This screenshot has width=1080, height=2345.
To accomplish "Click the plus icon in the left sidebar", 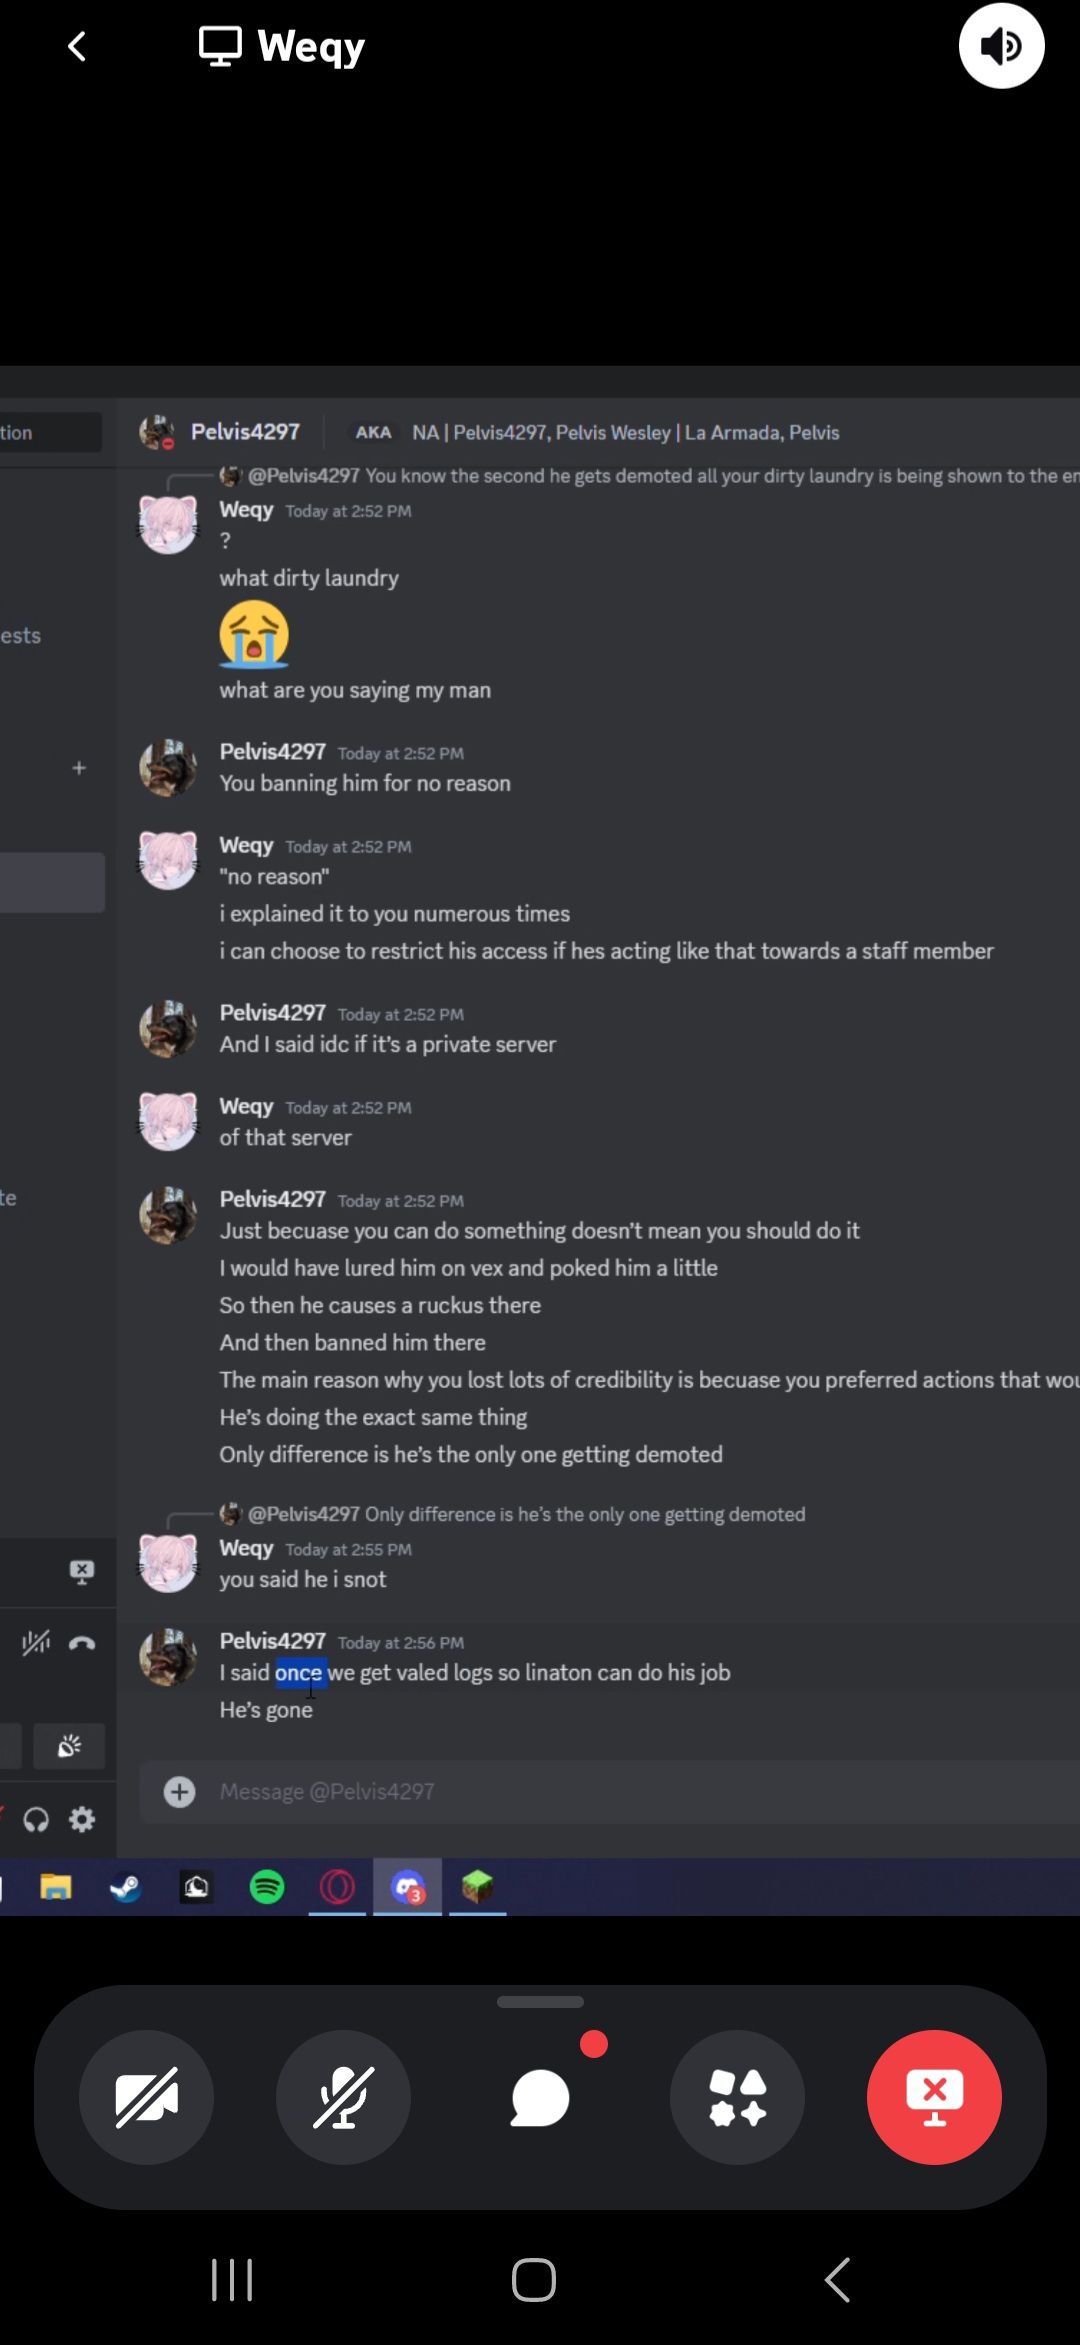I will point(79,768).
